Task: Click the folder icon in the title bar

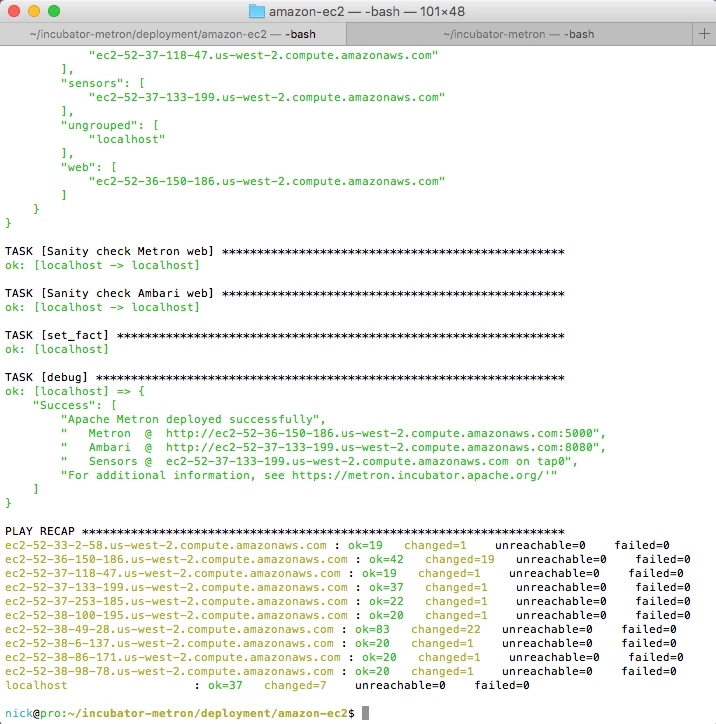Action: [257, 11]
